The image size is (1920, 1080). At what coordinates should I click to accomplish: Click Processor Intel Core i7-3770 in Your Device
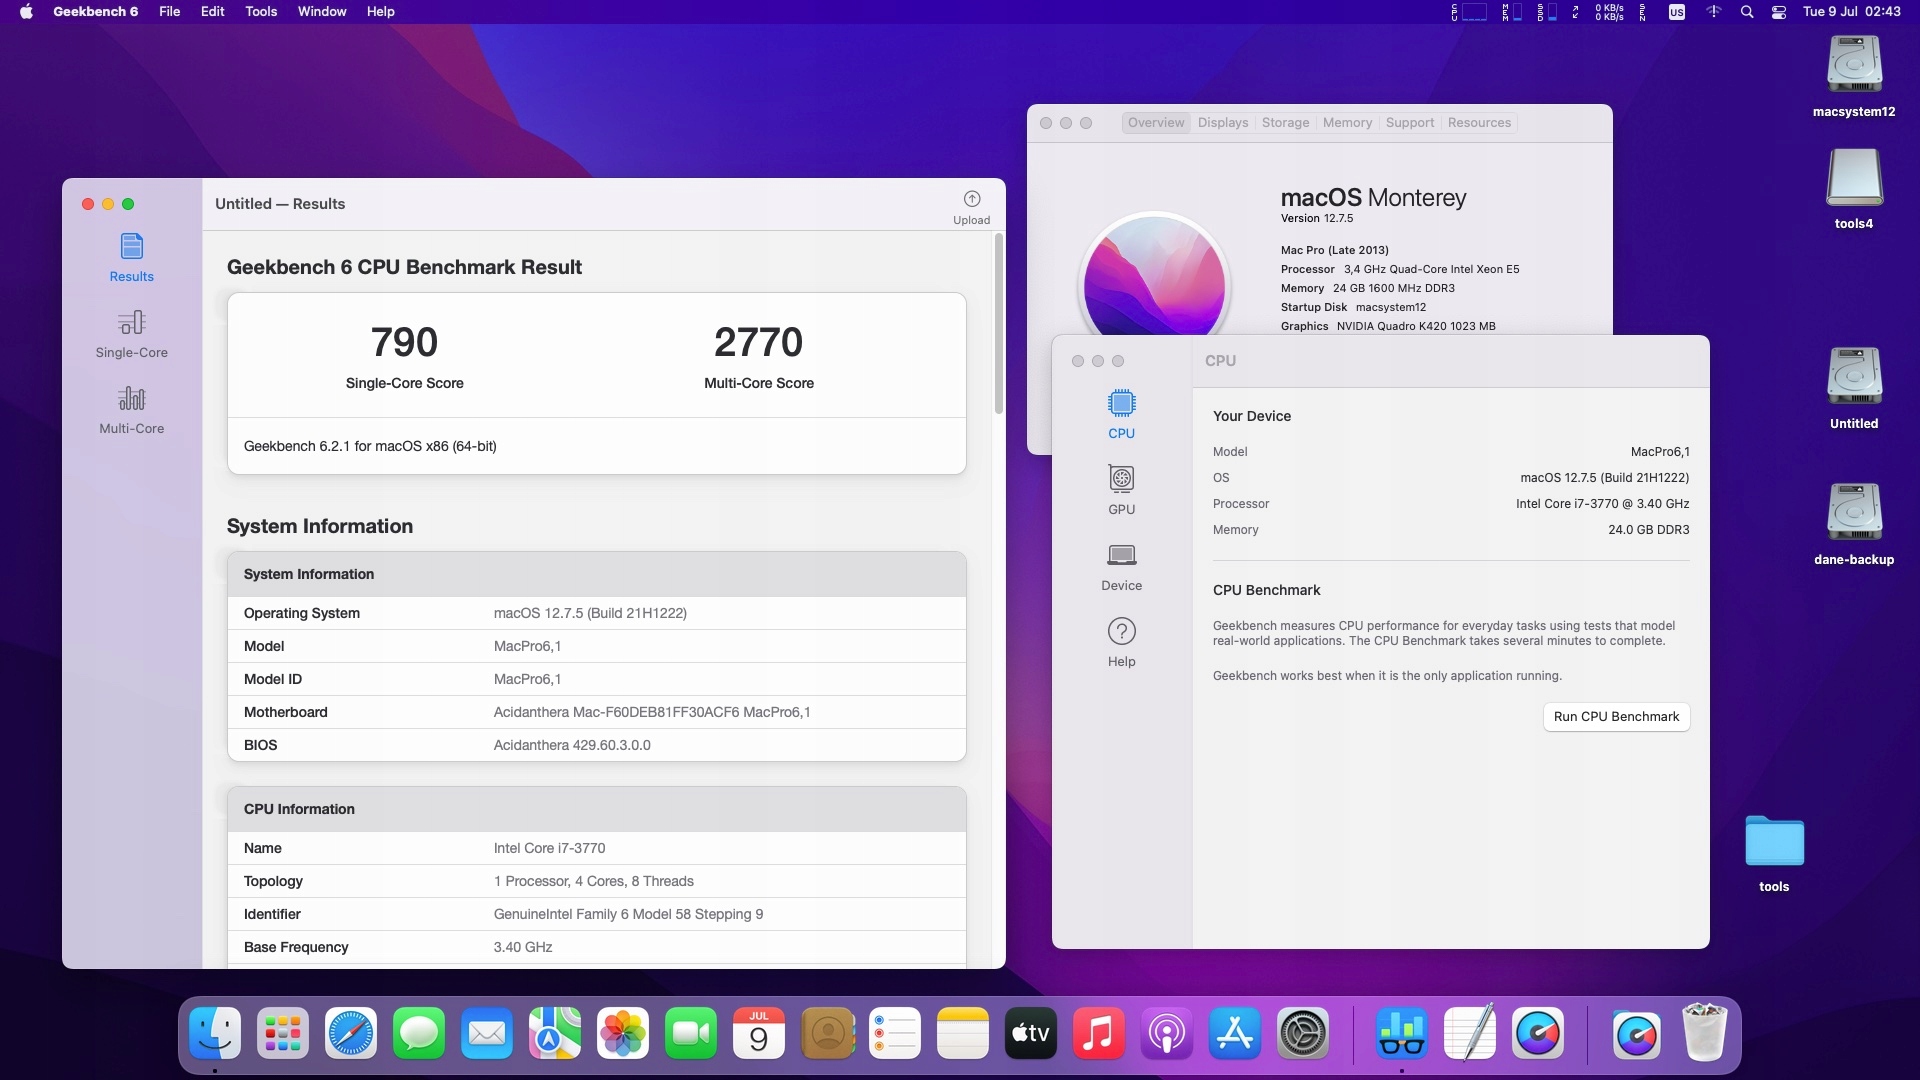pos(1451,504)
